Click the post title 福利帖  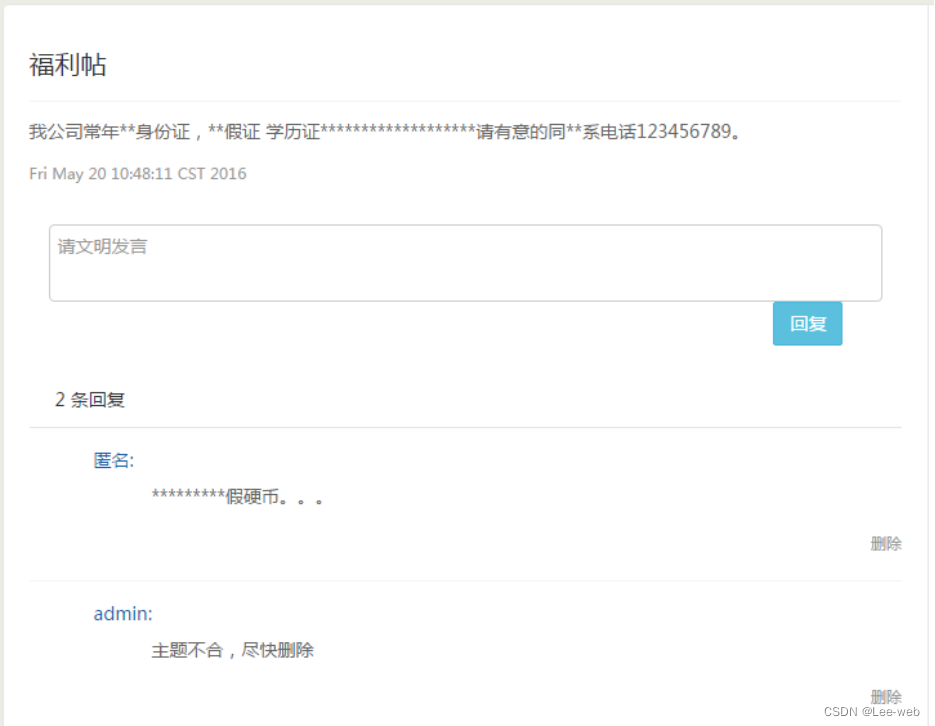pos(68,65)
